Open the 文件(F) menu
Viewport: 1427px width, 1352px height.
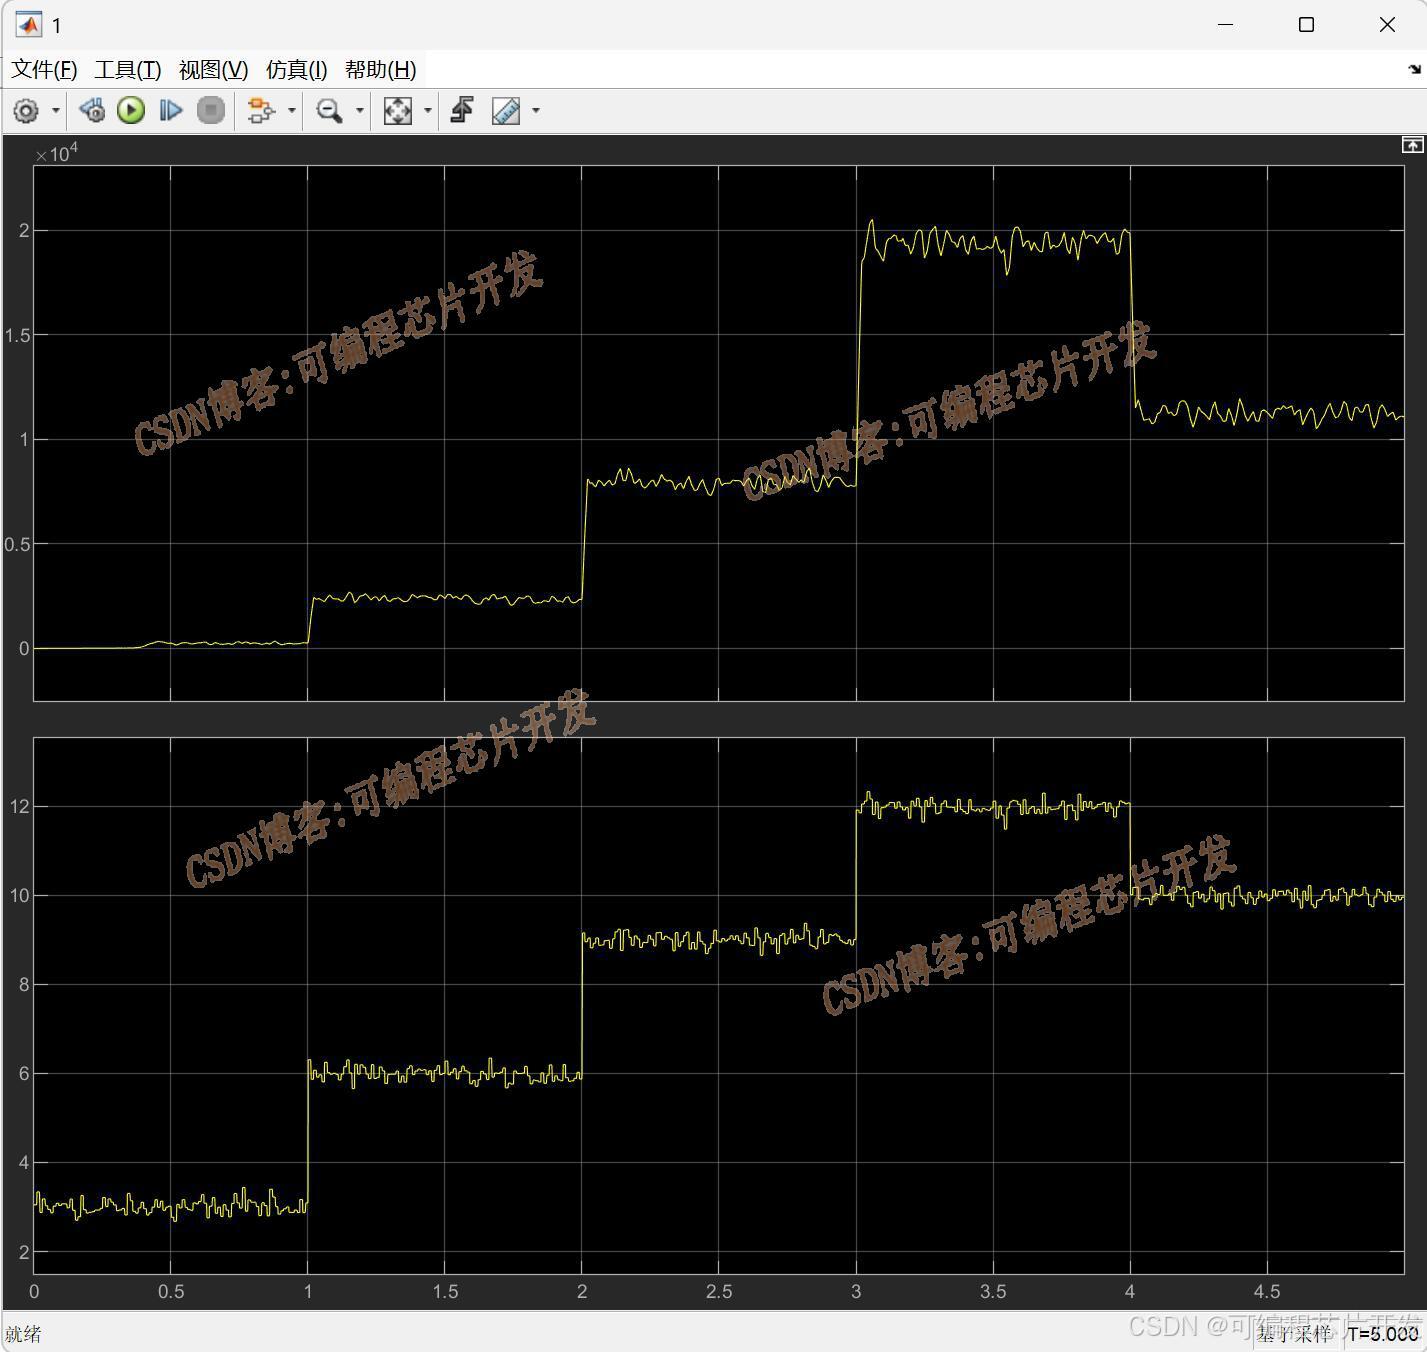(x=44, y=69)
